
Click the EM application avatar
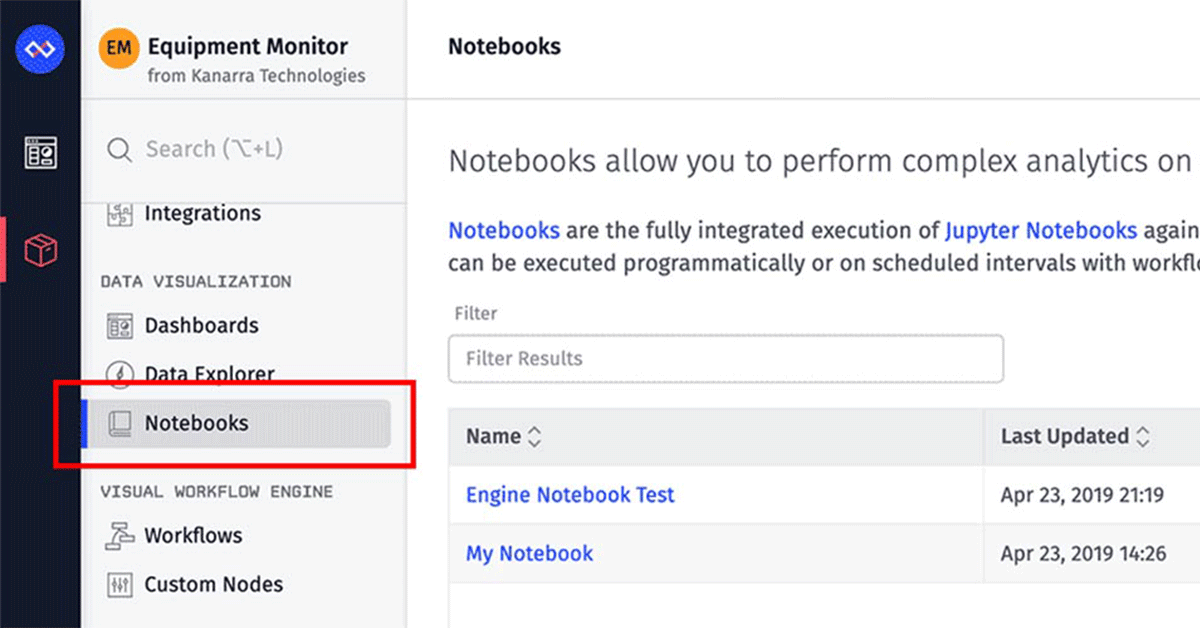(x=119, y=48)
